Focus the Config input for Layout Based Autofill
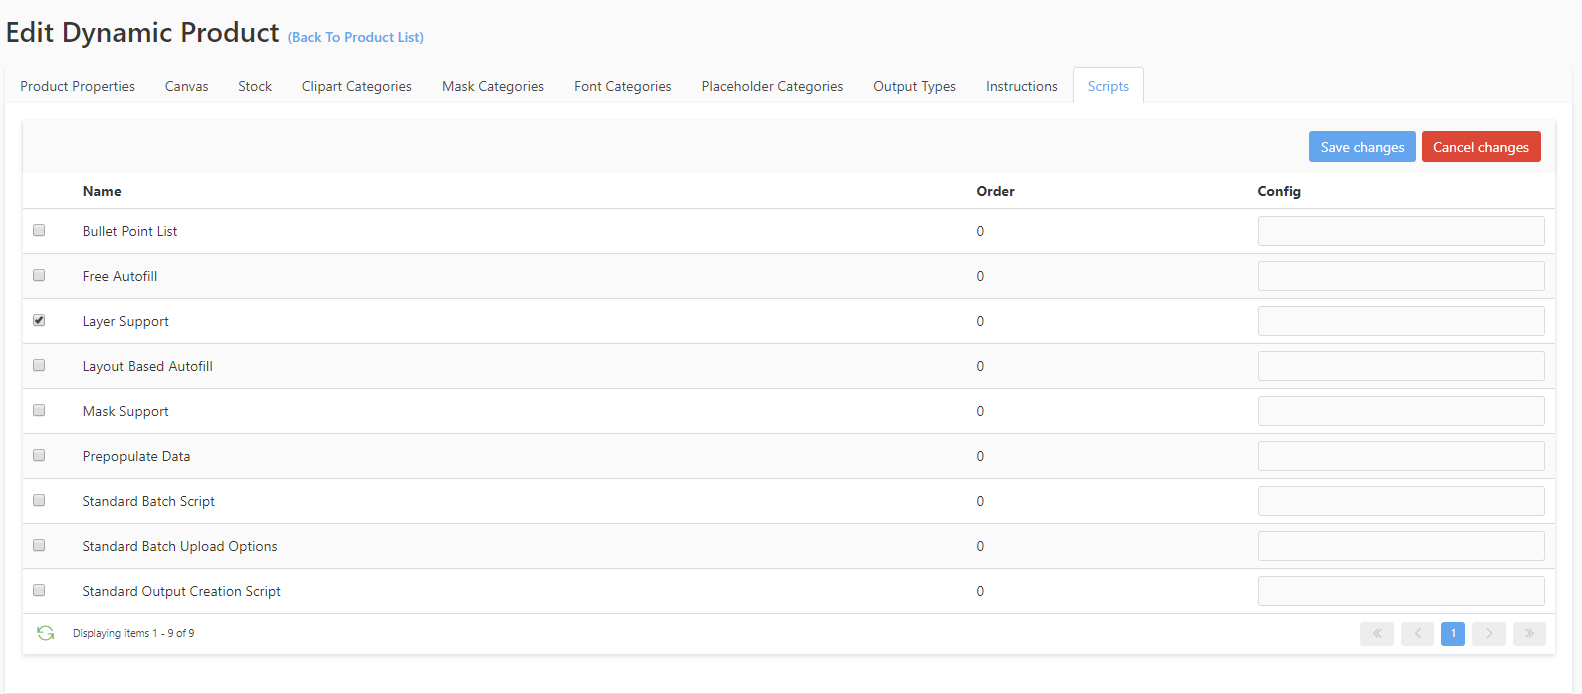This screenshot has width=1582, height=694. pyautogui.click(x=1400, y=366)
